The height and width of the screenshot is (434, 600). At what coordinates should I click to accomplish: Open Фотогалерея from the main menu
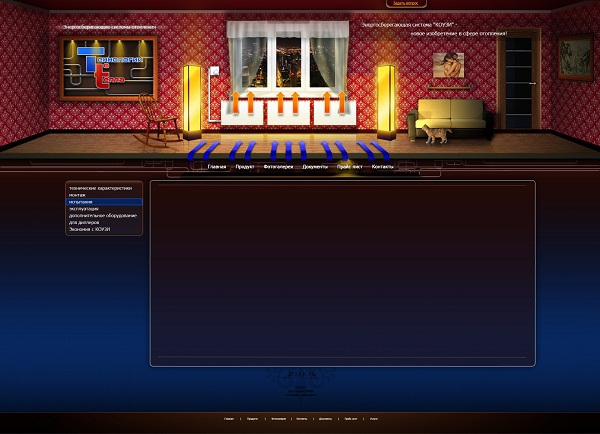click(x=278, y=166)
